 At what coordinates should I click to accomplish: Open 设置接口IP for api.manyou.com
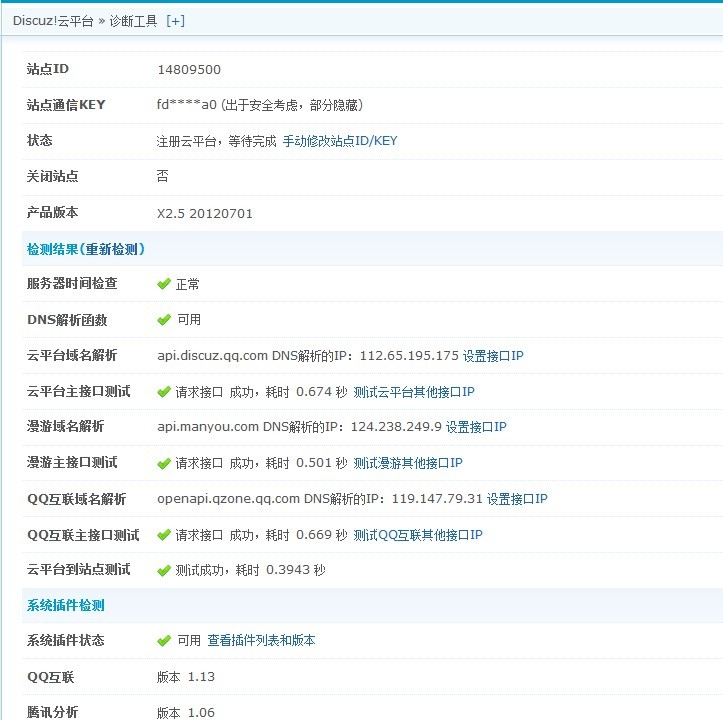tap(476, 427)
